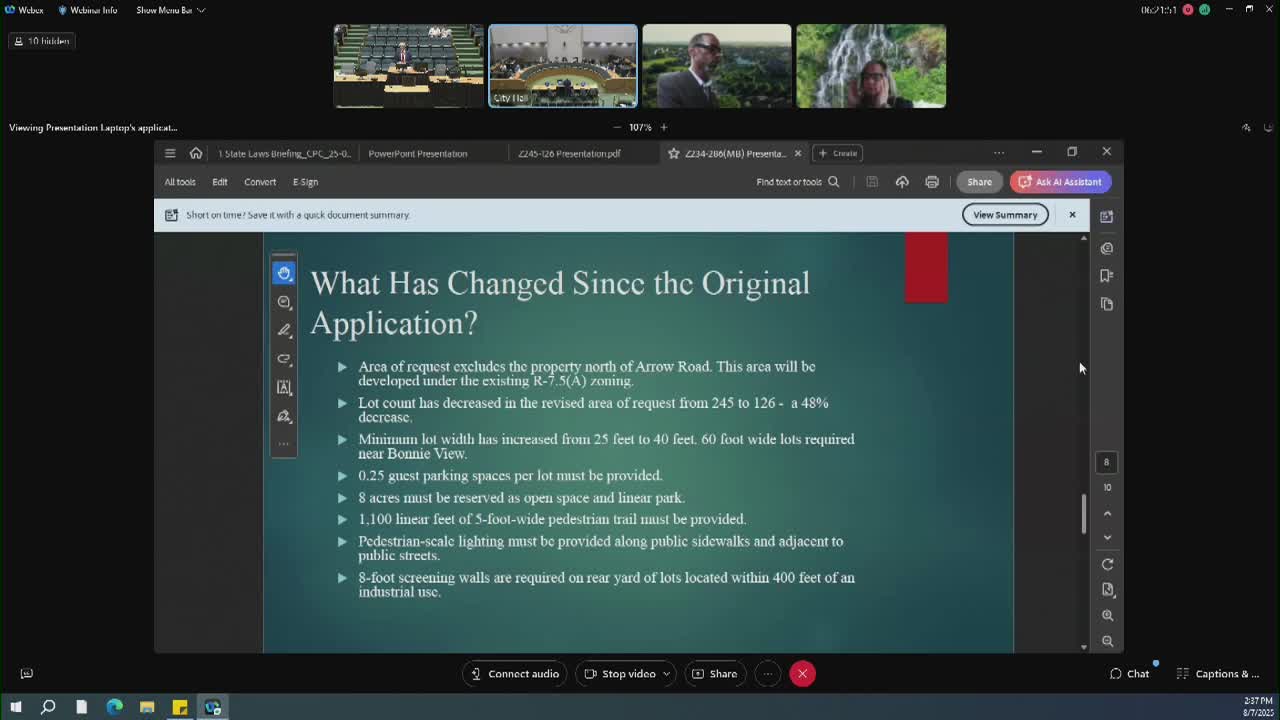Open the comments panel in the right rail
The width and height of the screenshot is (1280, 720).
pos(1107,248)
